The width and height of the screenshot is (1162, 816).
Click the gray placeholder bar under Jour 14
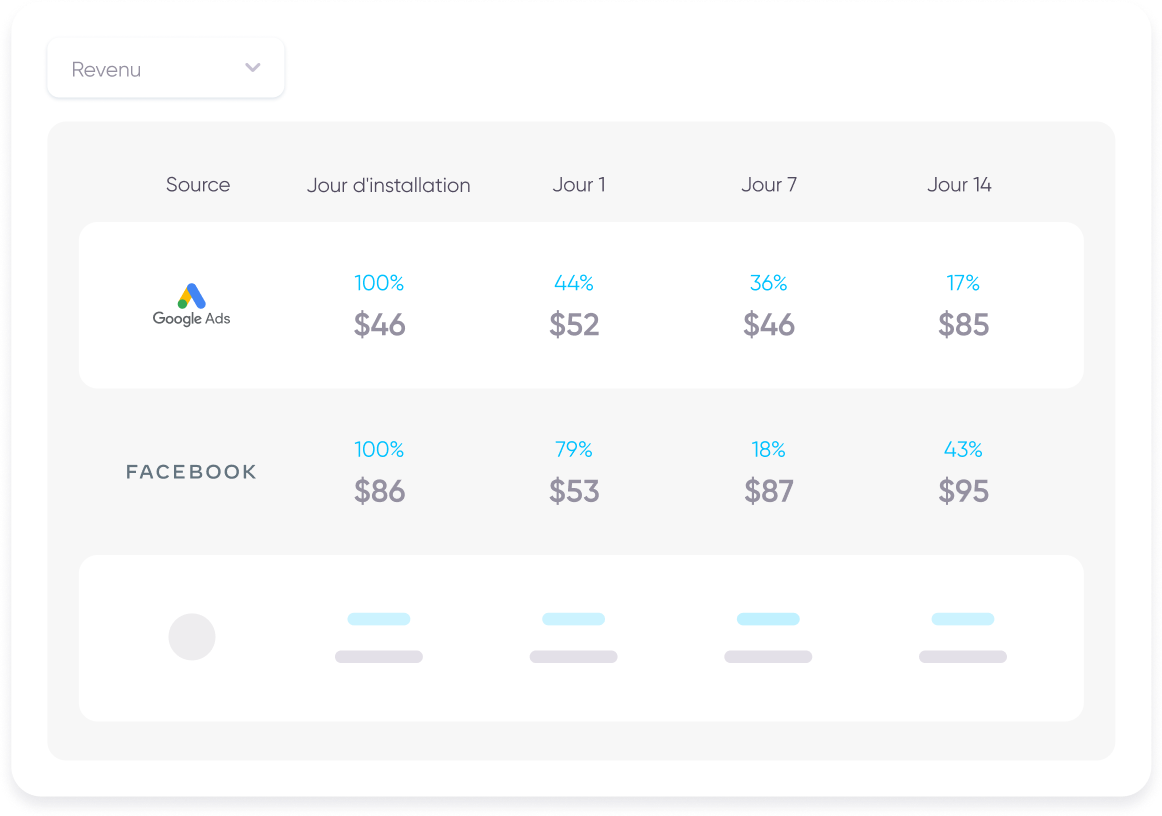962,657
